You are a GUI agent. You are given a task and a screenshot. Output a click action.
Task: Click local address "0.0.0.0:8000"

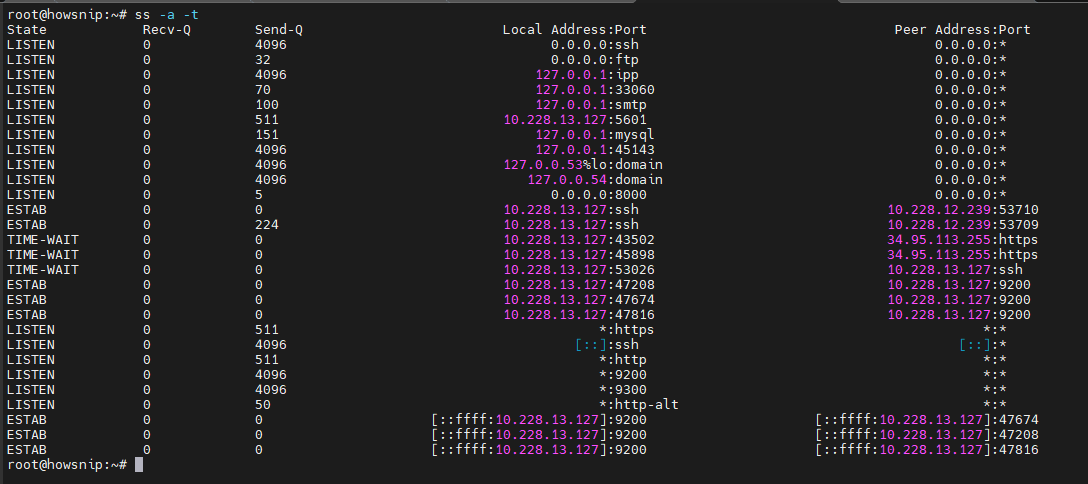[599, 195]
